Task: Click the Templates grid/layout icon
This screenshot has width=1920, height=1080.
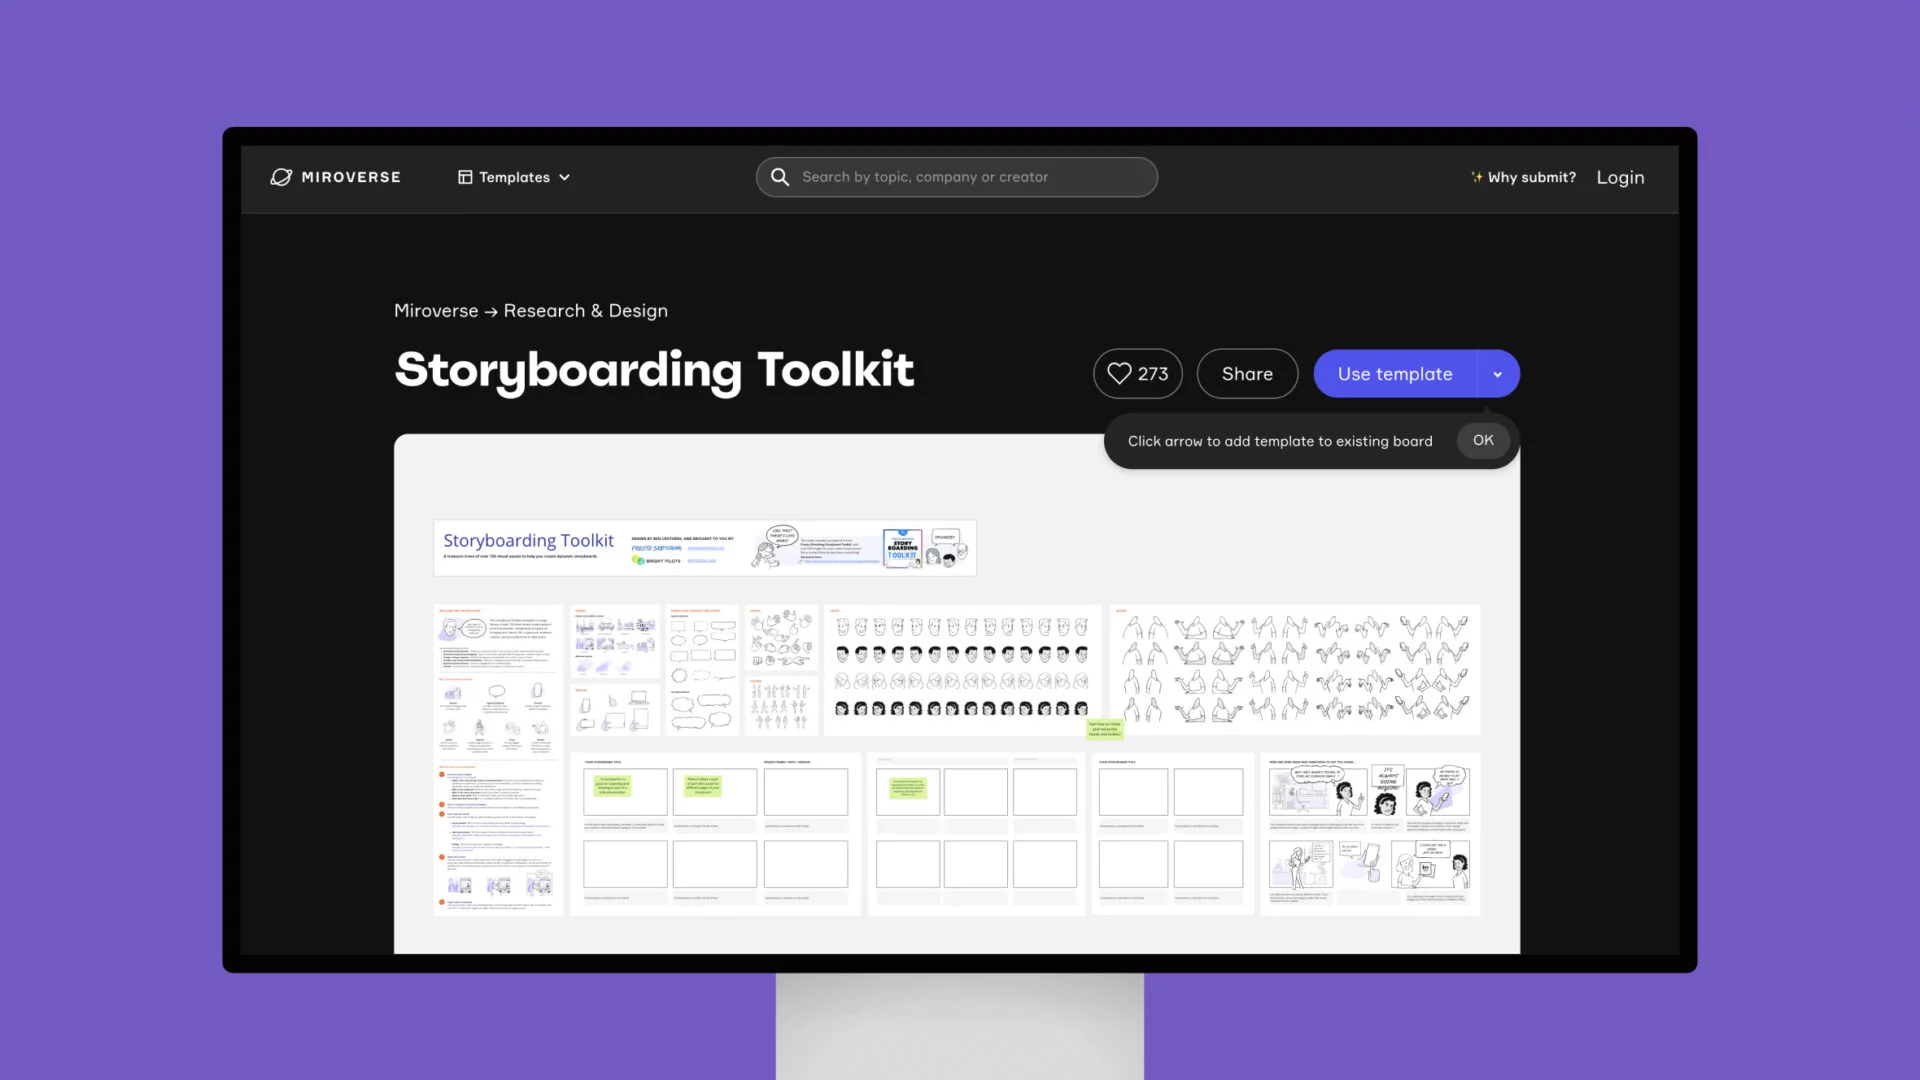Action: (465, 177)
